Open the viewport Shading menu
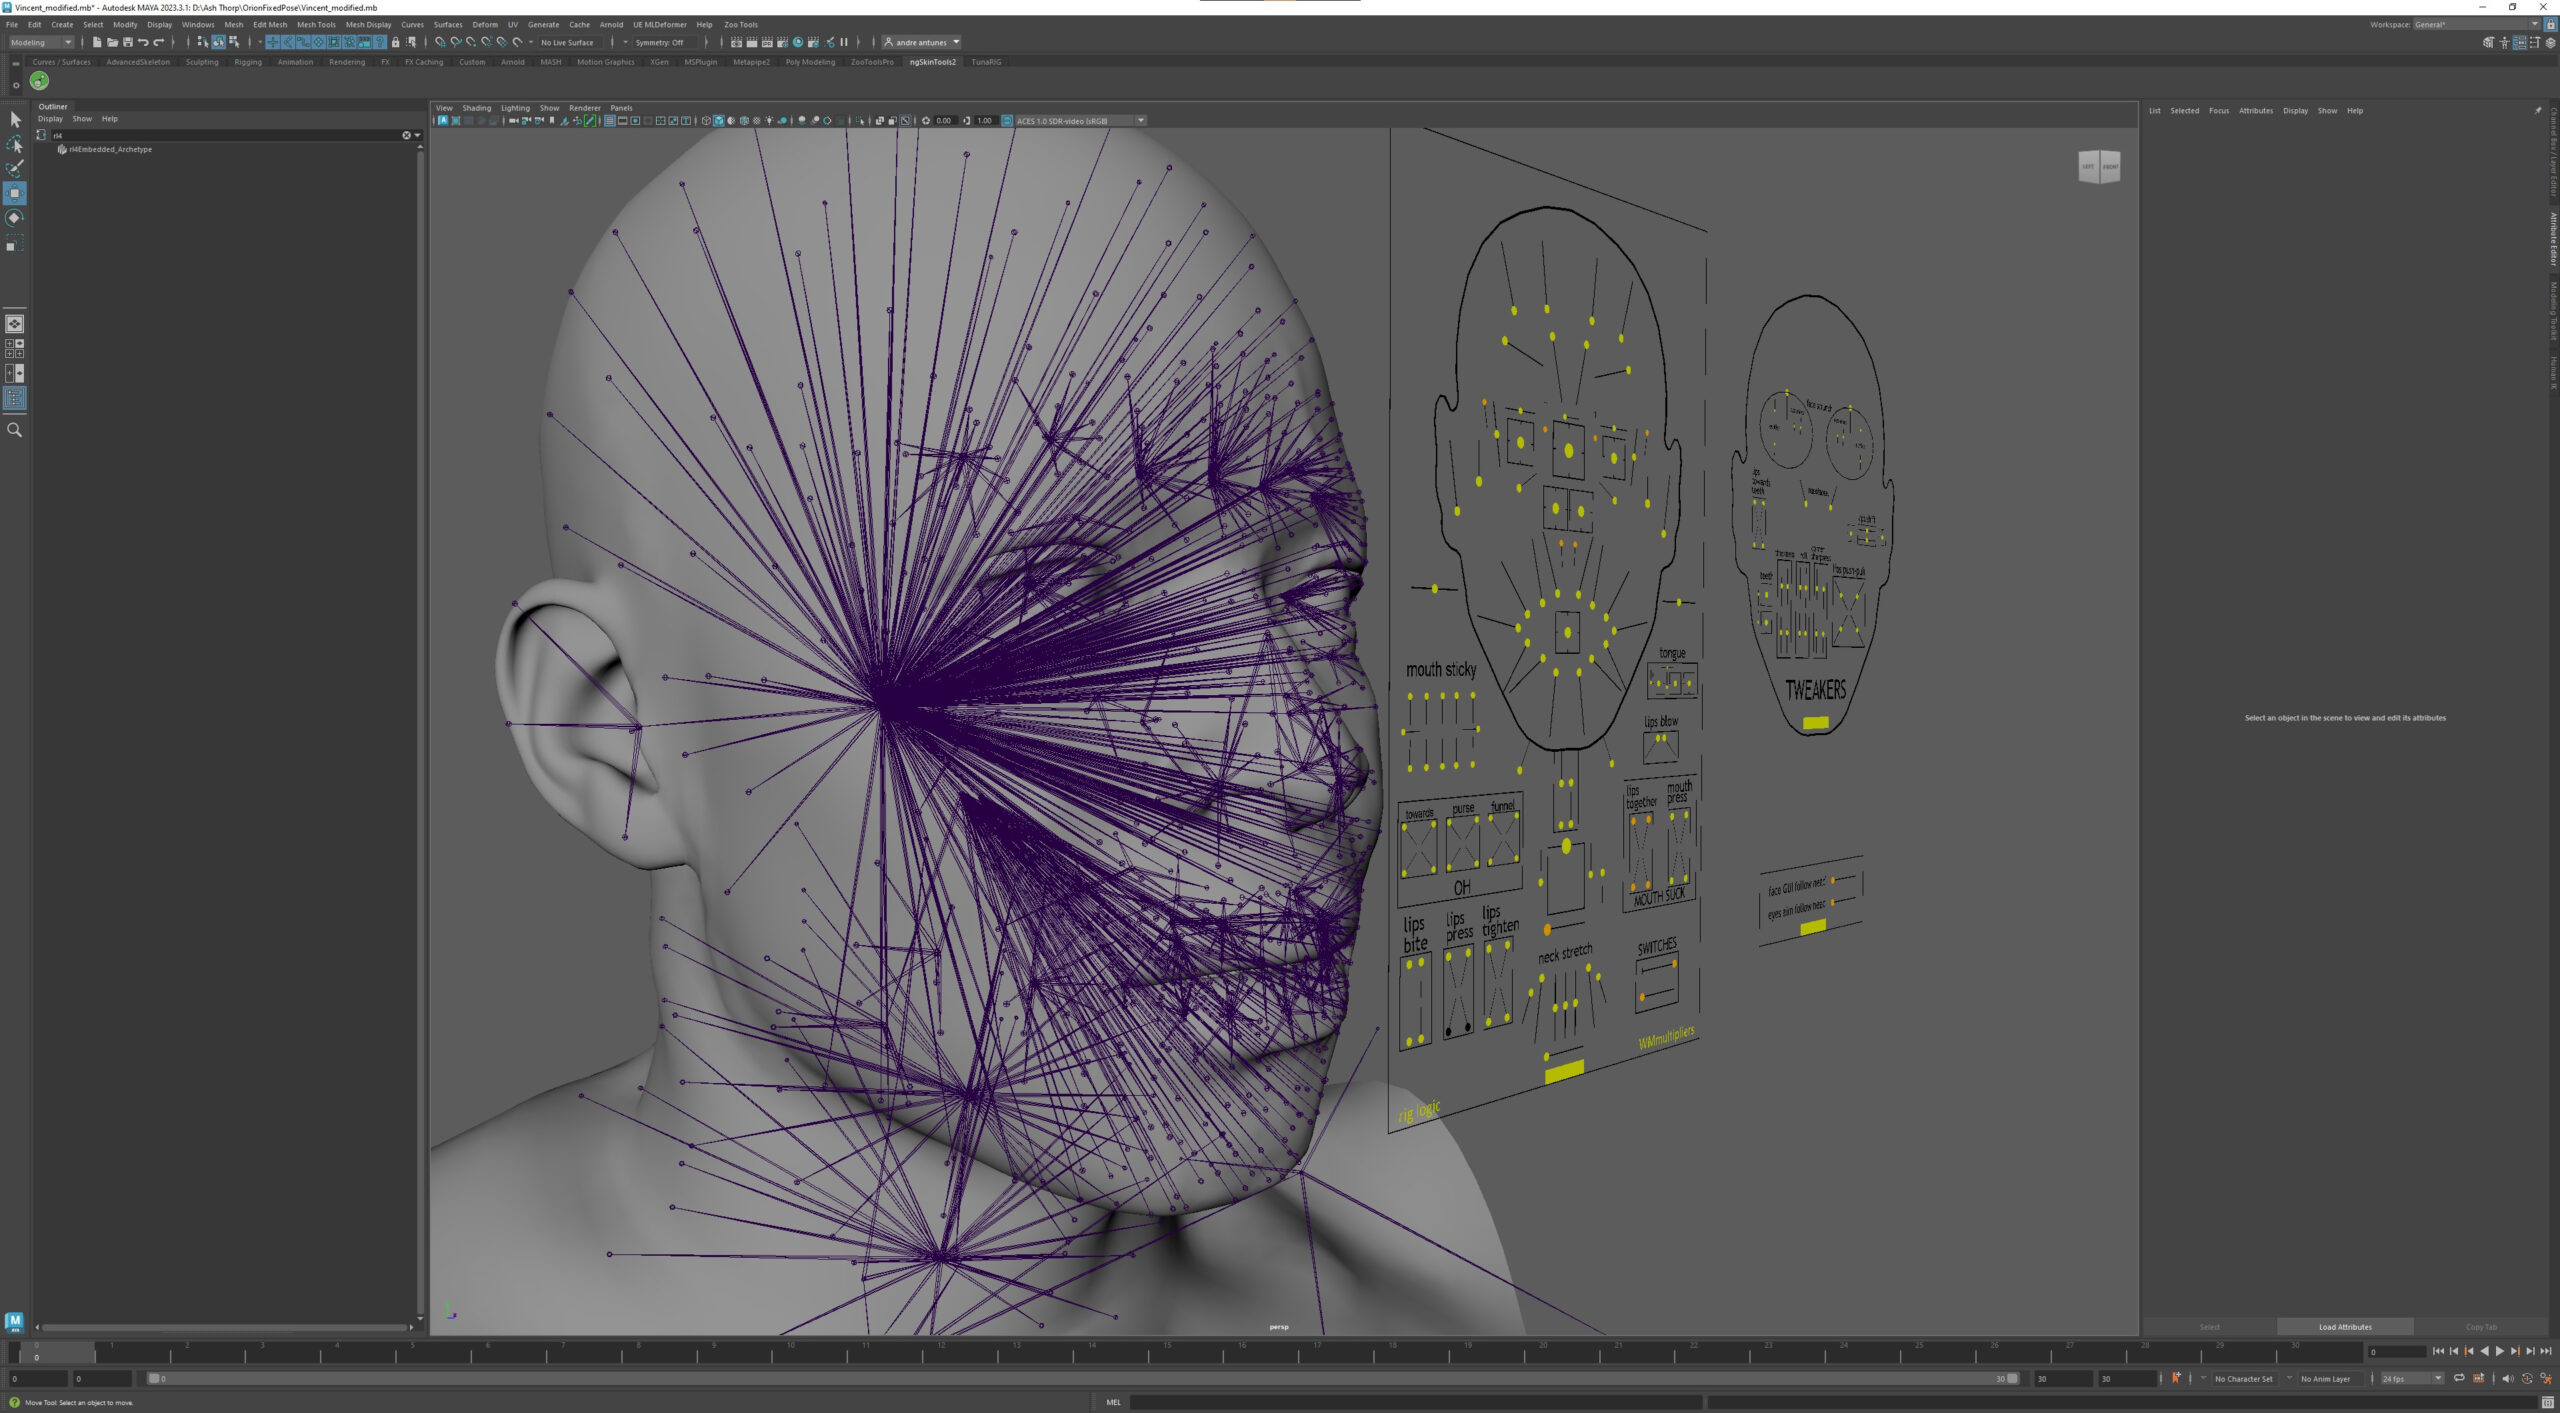The width and height of the screenshot is (2560, 1413). [x=476, y=108]
